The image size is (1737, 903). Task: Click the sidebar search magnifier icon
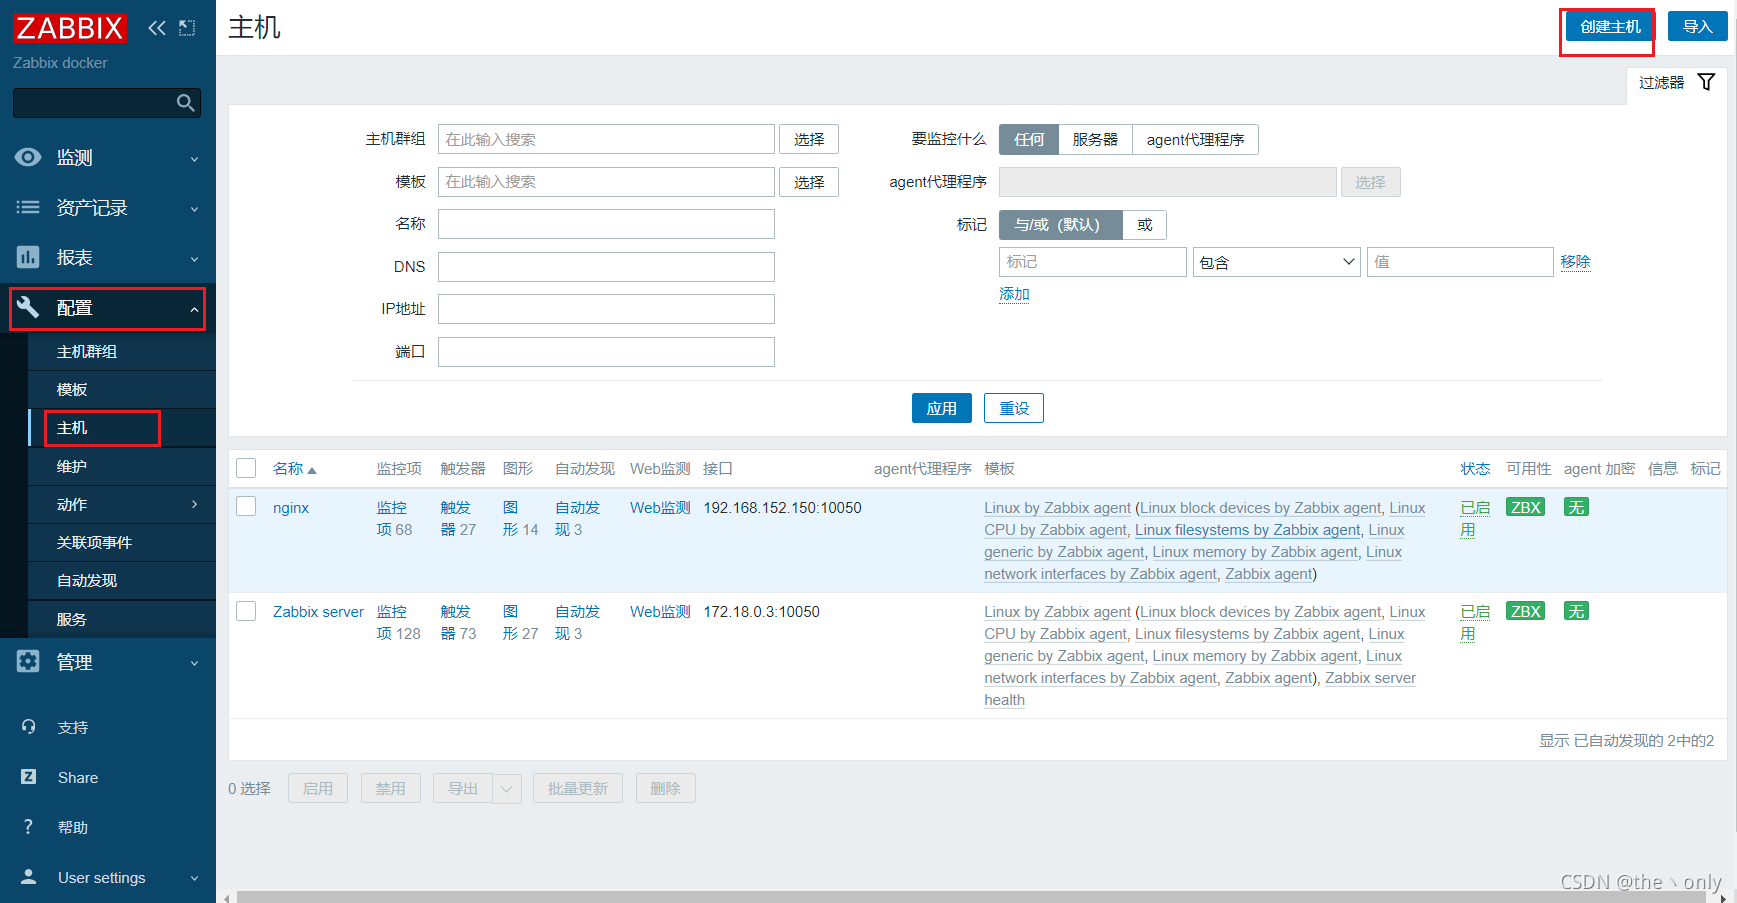(x=185, y=102)
